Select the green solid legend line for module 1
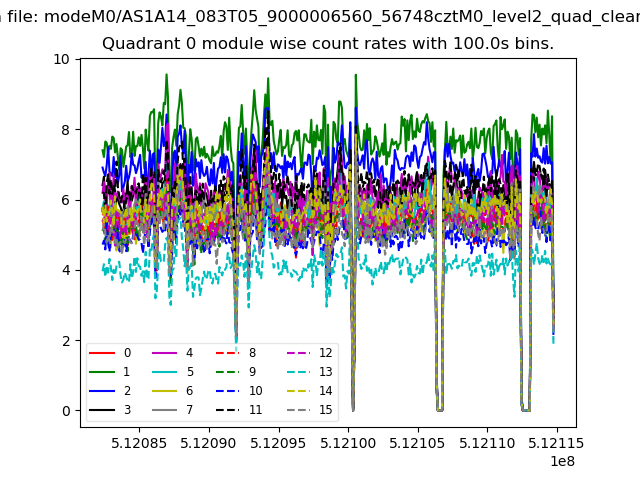Screen dimensions: 640x480 (x=102, y=372)
